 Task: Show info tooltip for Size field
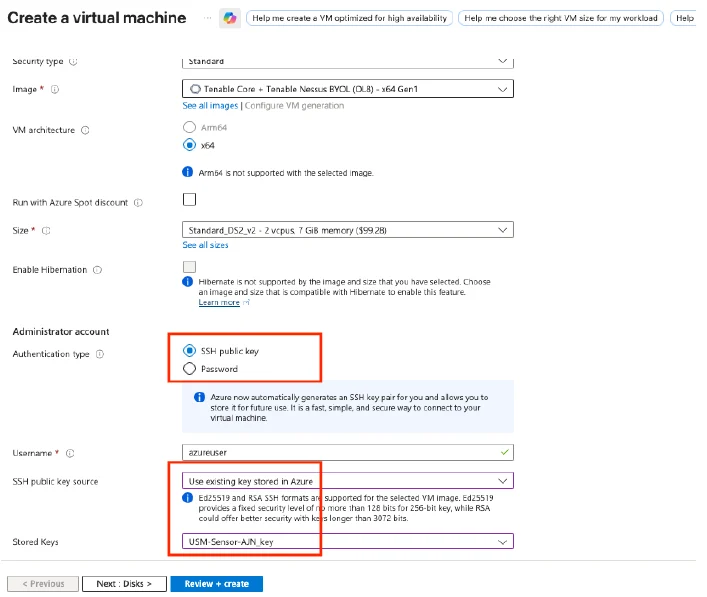click(x=46, y=231)
